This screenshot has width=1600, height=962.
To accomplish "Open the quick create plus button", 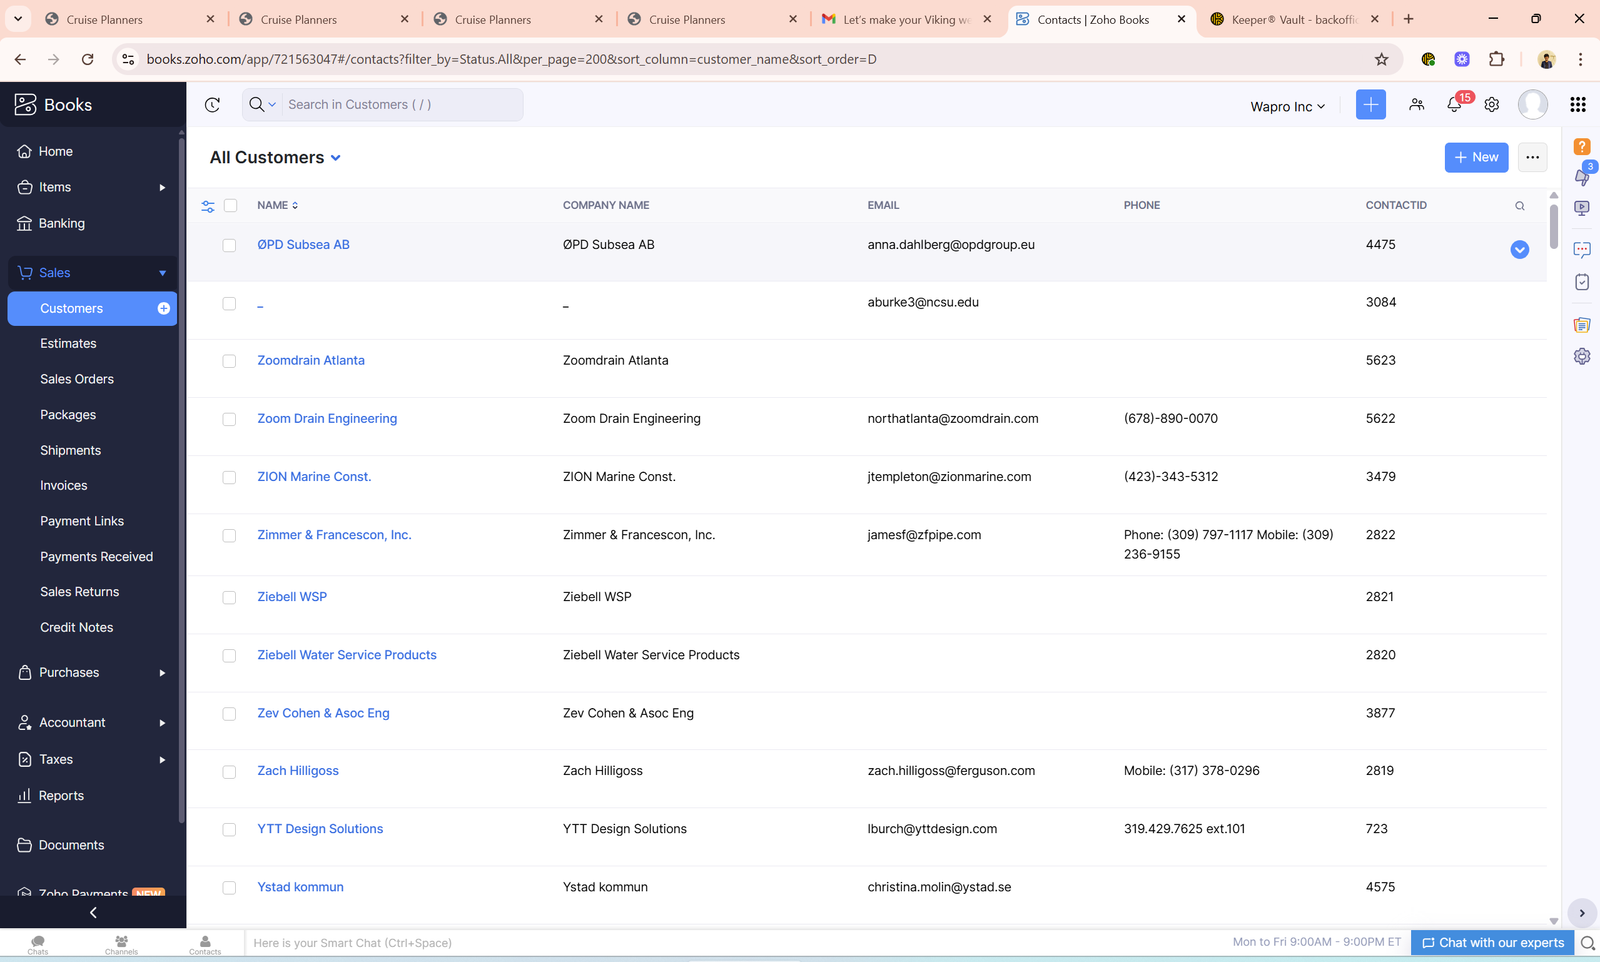I will coord(1371,105).
